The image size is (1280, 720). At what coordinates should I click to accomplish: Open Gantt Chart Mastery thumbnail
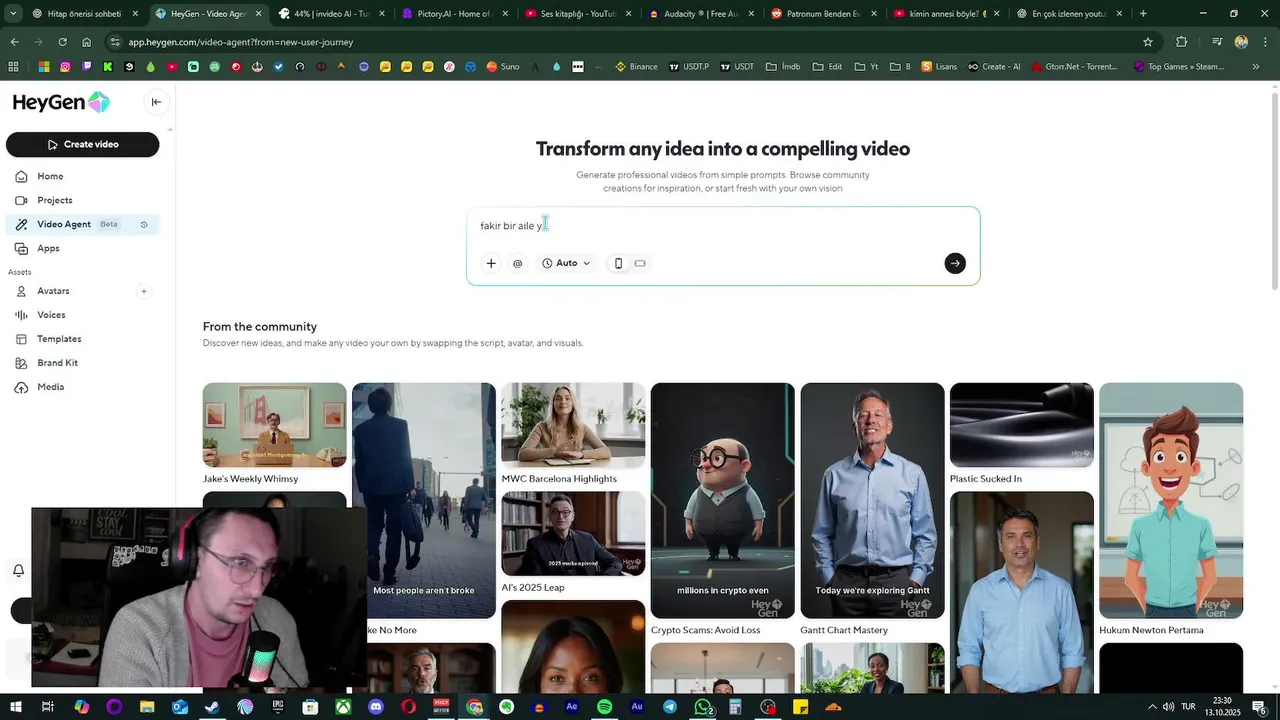(x=872, y=500)
